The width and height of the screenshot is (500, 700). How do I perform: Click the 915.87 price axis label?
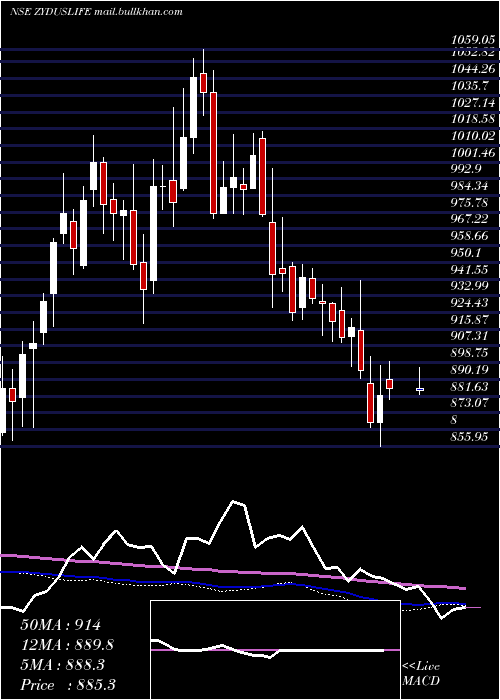[x=470, y=319]
